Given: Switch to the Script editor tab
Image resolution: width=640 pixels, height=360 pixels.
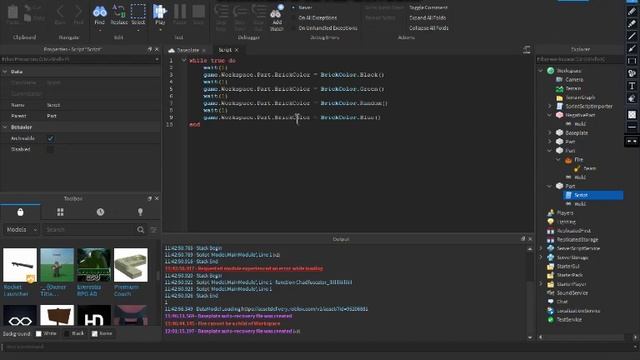Looking at the screenshot, I should pyautogui.click(x=225, y=50).
